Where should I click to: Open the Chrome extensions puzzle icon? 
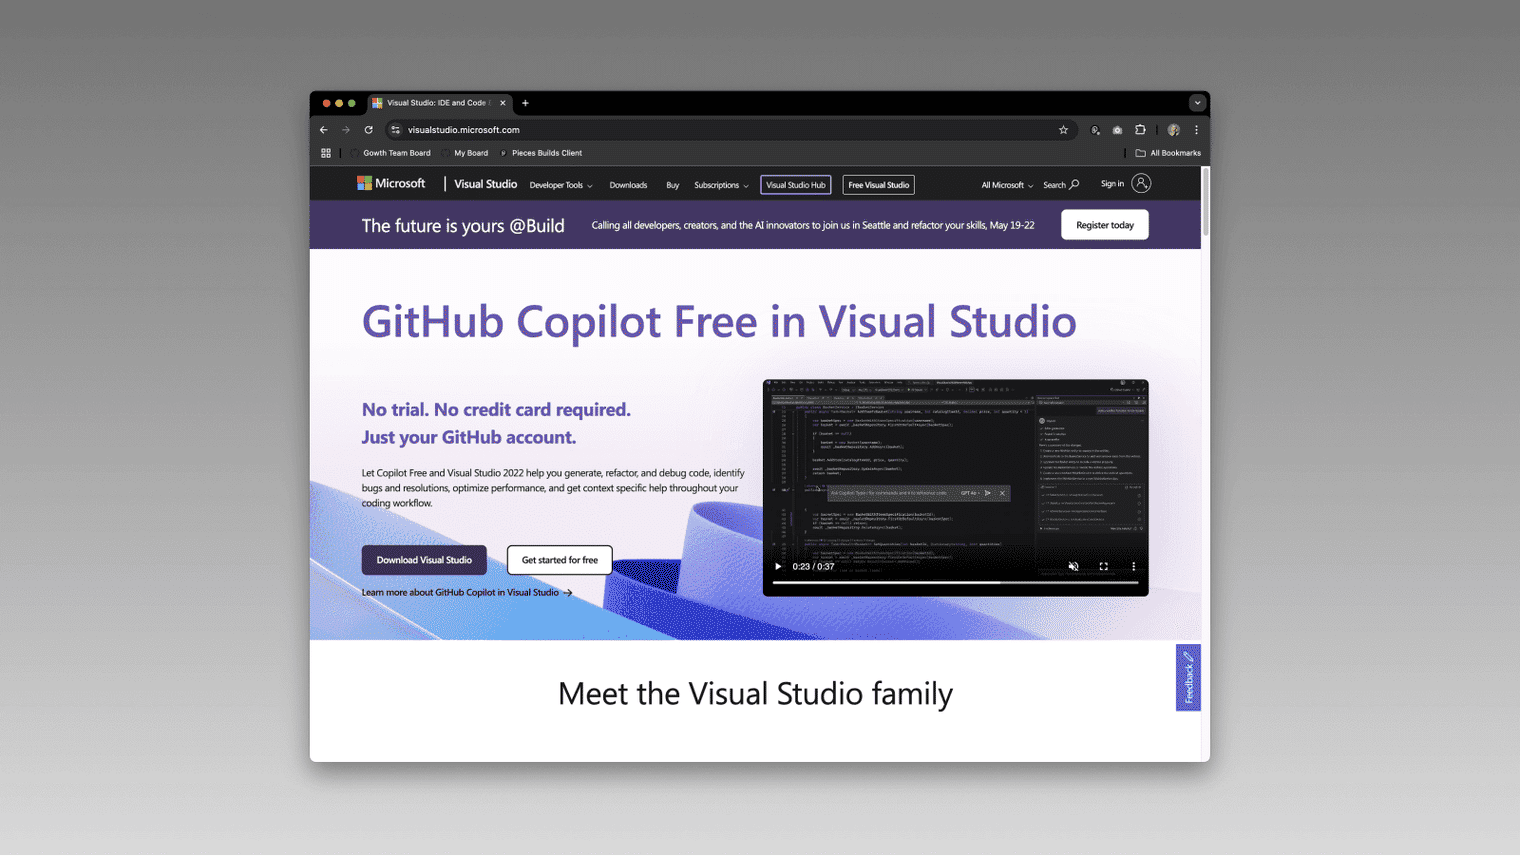[x=1140, y=130]
